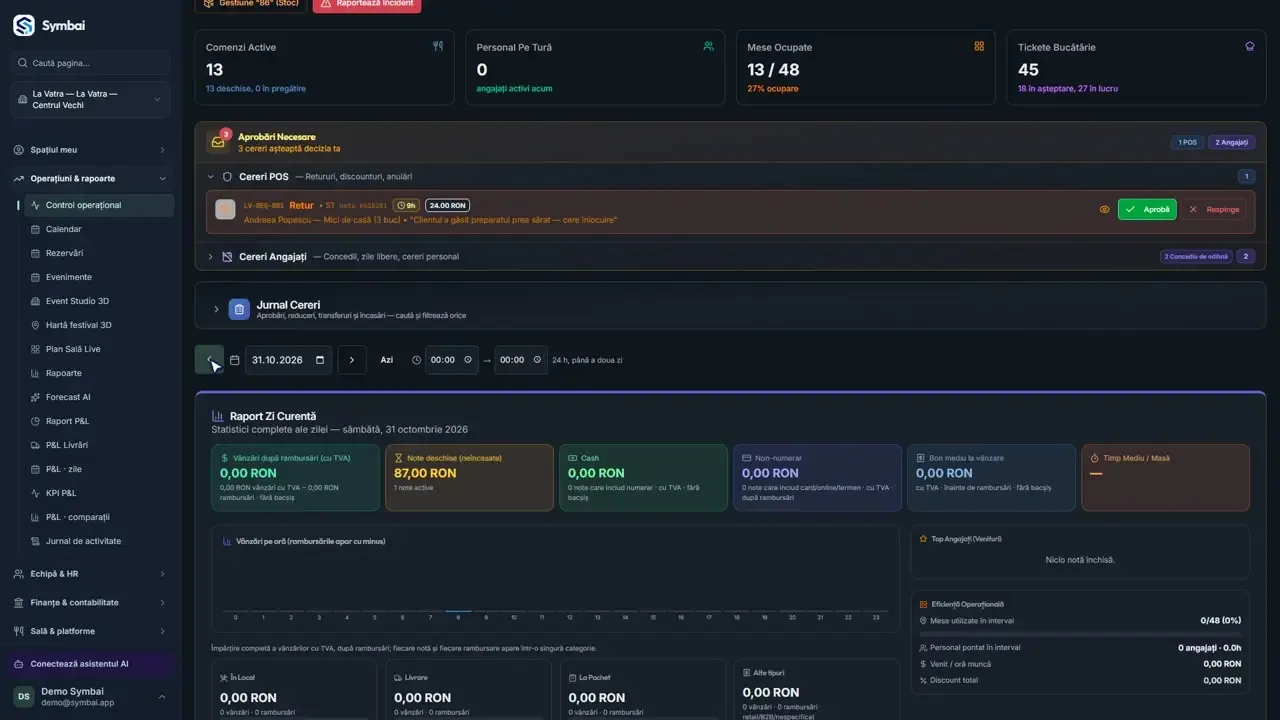The image size is (1280, 720).
Task: Open the La Vatra location selector
Action: [x=90, y=99]
